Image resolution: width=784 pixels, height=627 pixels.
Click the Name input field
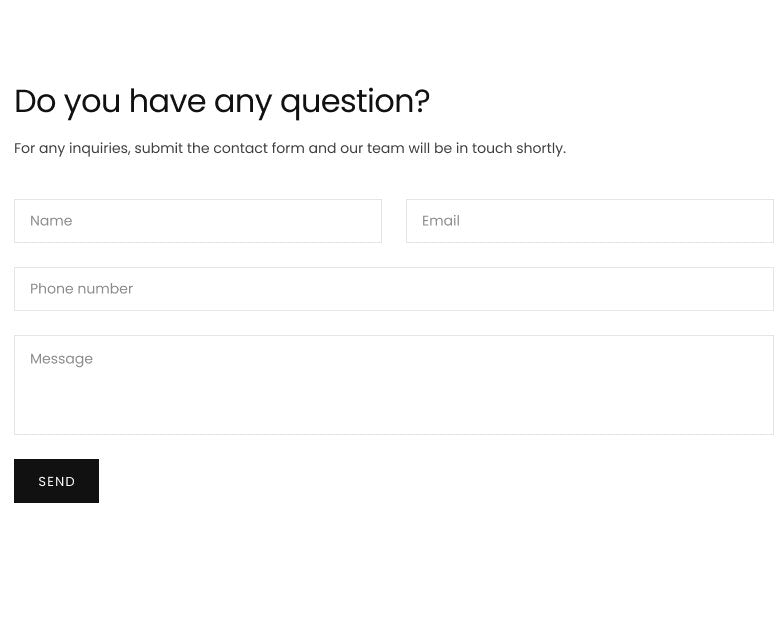[x=198, y=221]
